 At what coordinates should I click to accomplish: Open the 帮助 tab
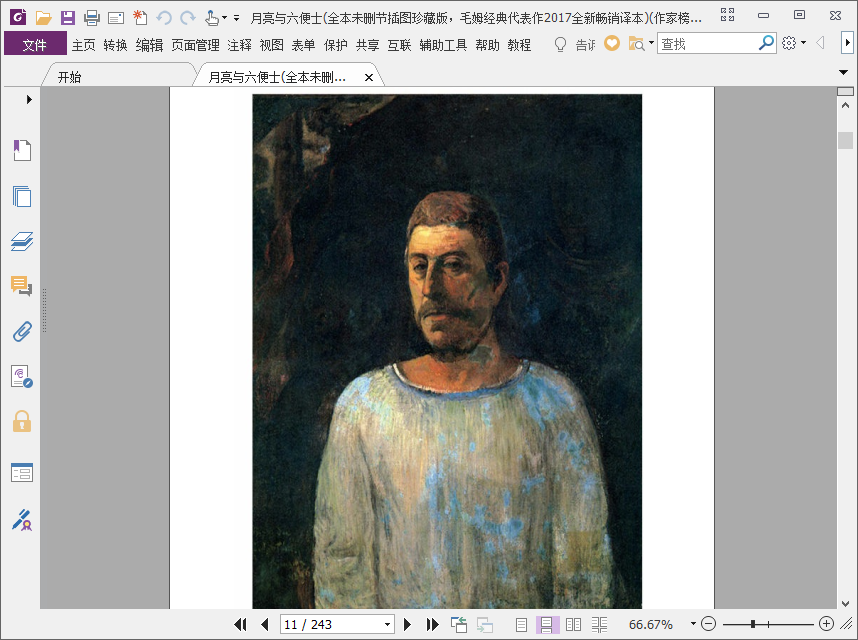click(488, 45)
